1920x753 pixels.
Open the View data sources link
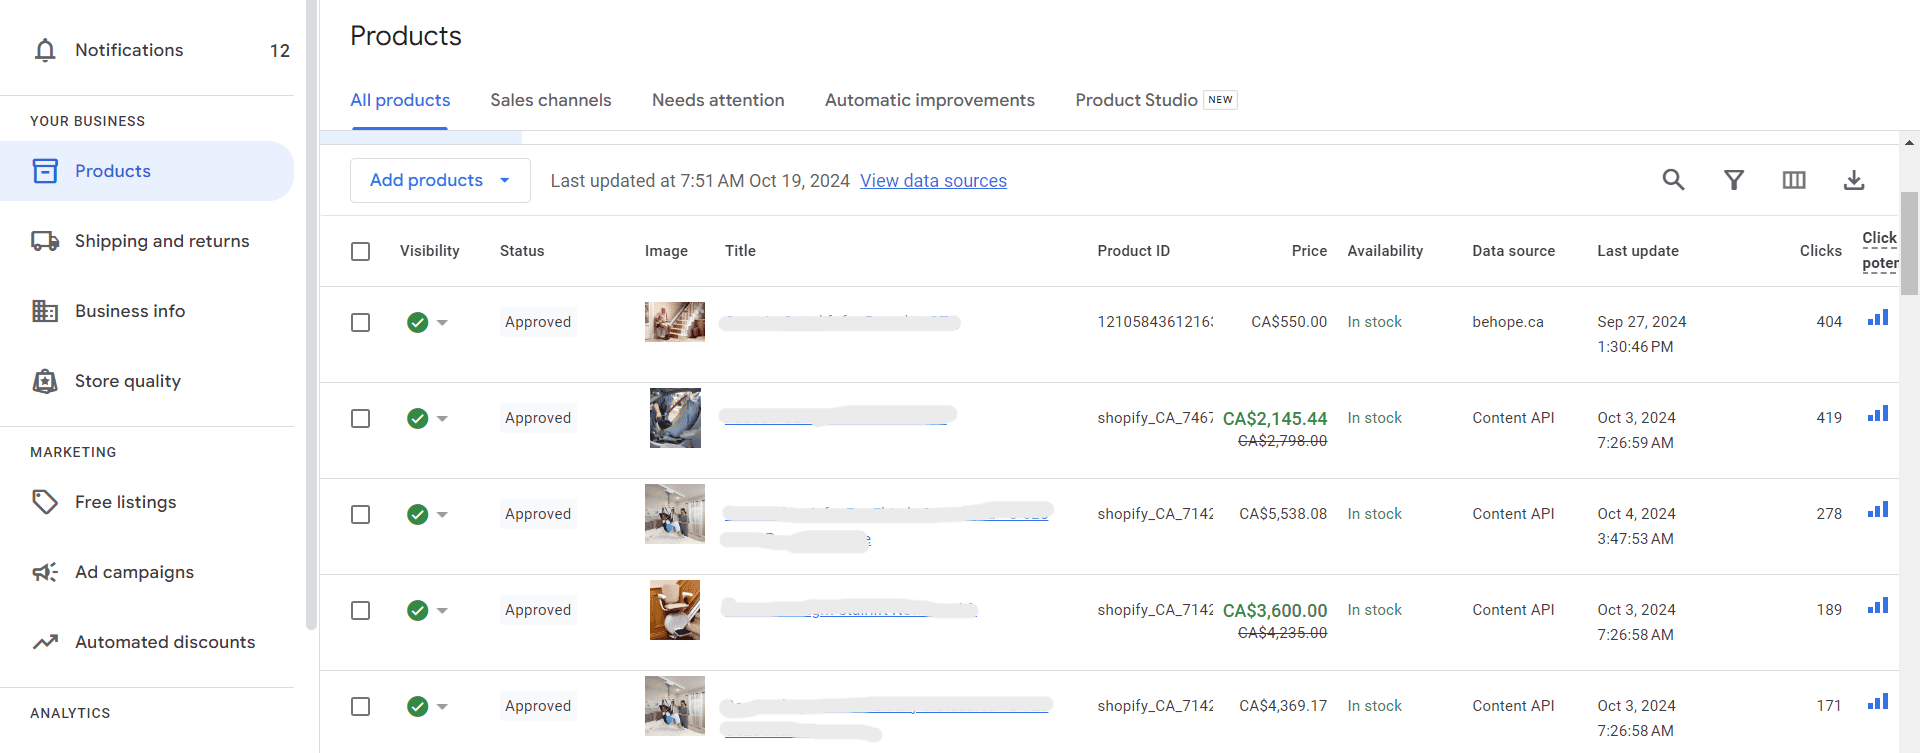933,181
